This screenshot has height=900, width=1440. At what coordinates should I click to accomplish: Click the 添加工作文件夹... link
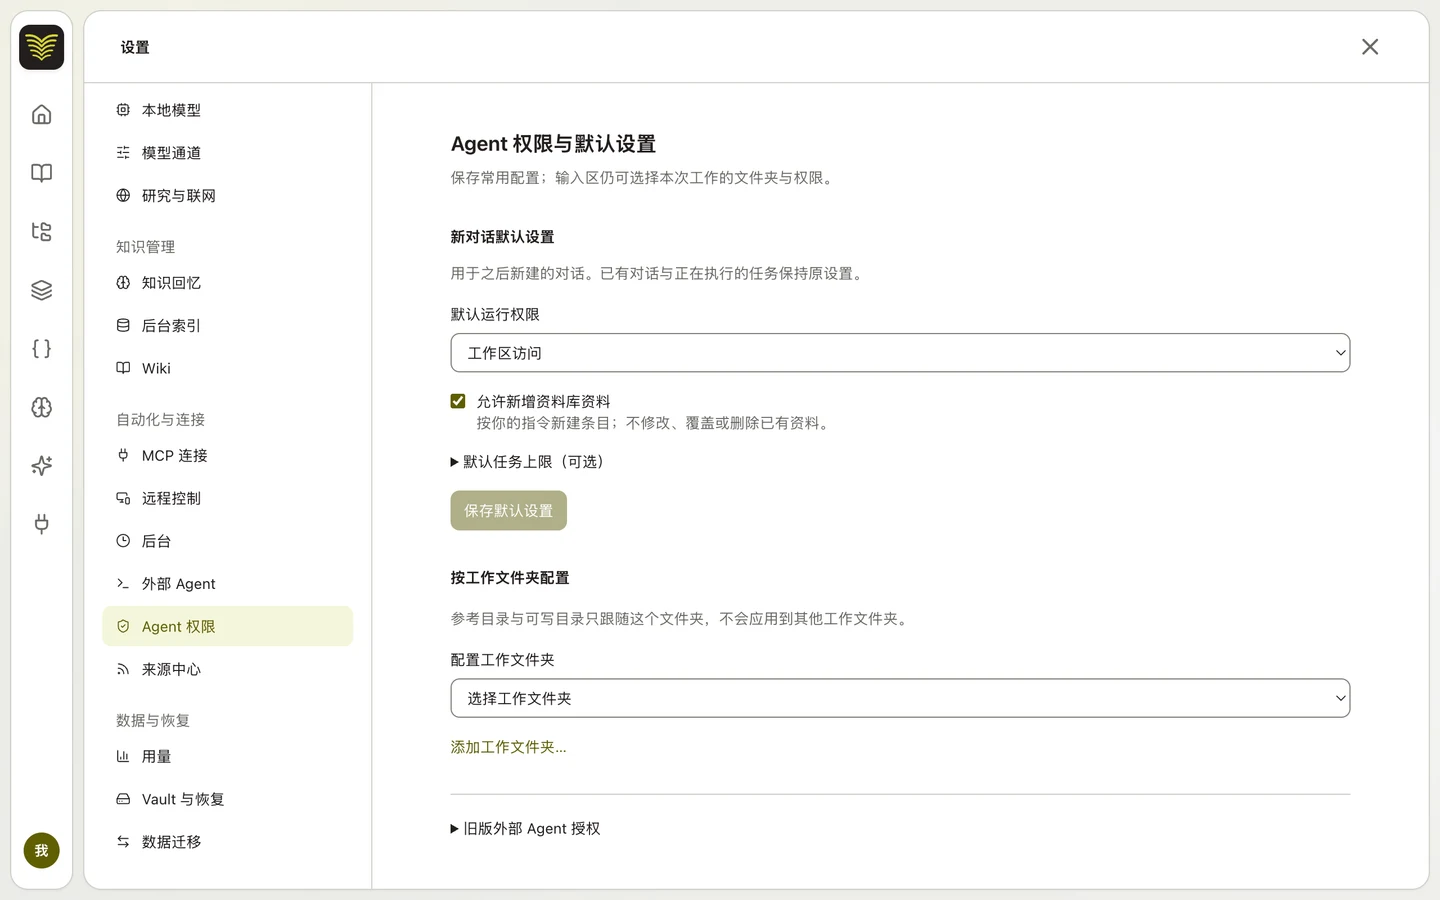(509, 747)
